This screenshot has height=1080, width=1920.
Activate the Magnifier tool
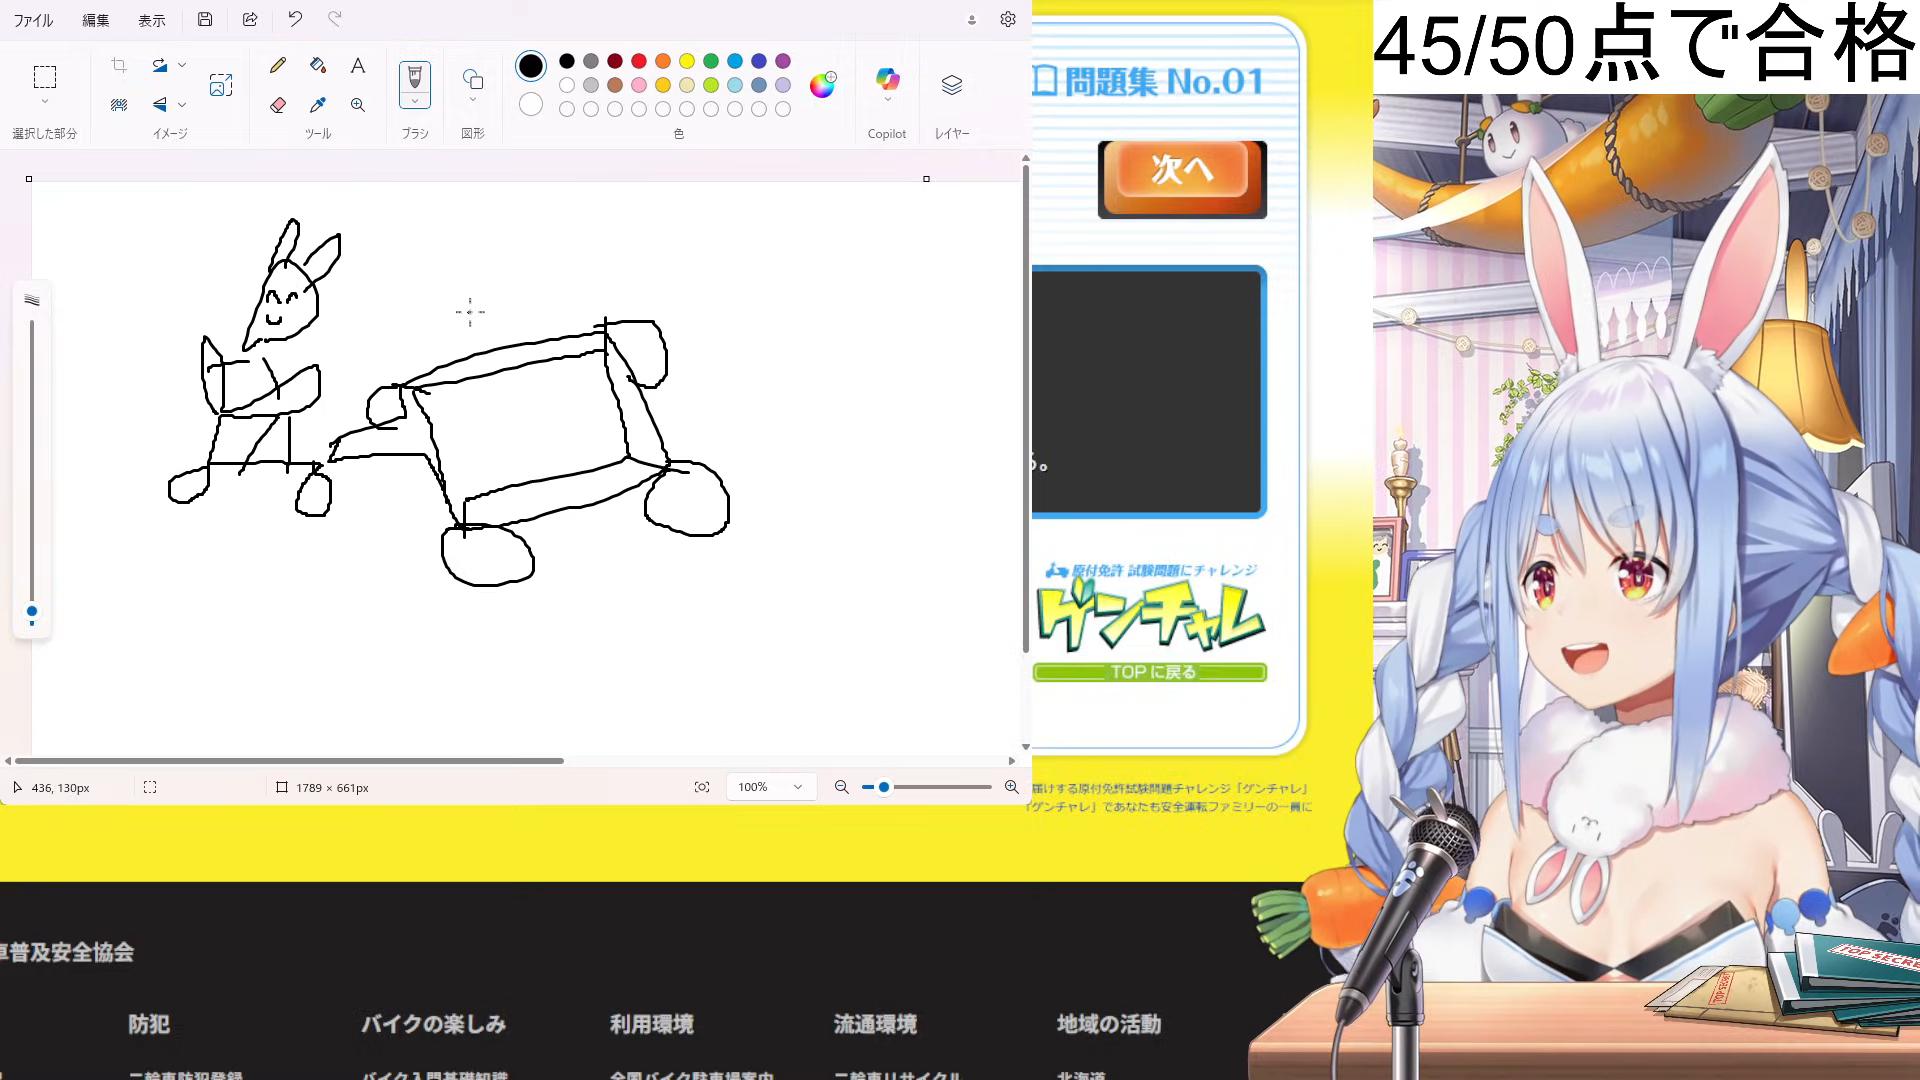coord(357,105)
